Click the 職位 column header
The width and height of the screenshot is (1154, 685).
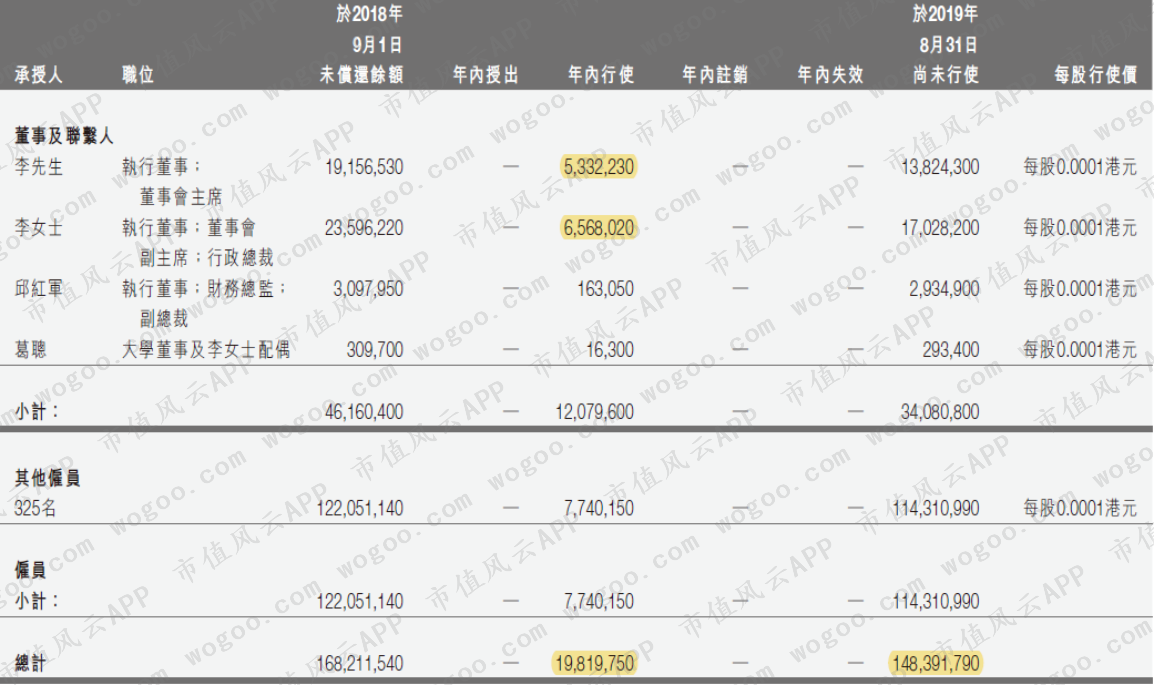[138, 74]
